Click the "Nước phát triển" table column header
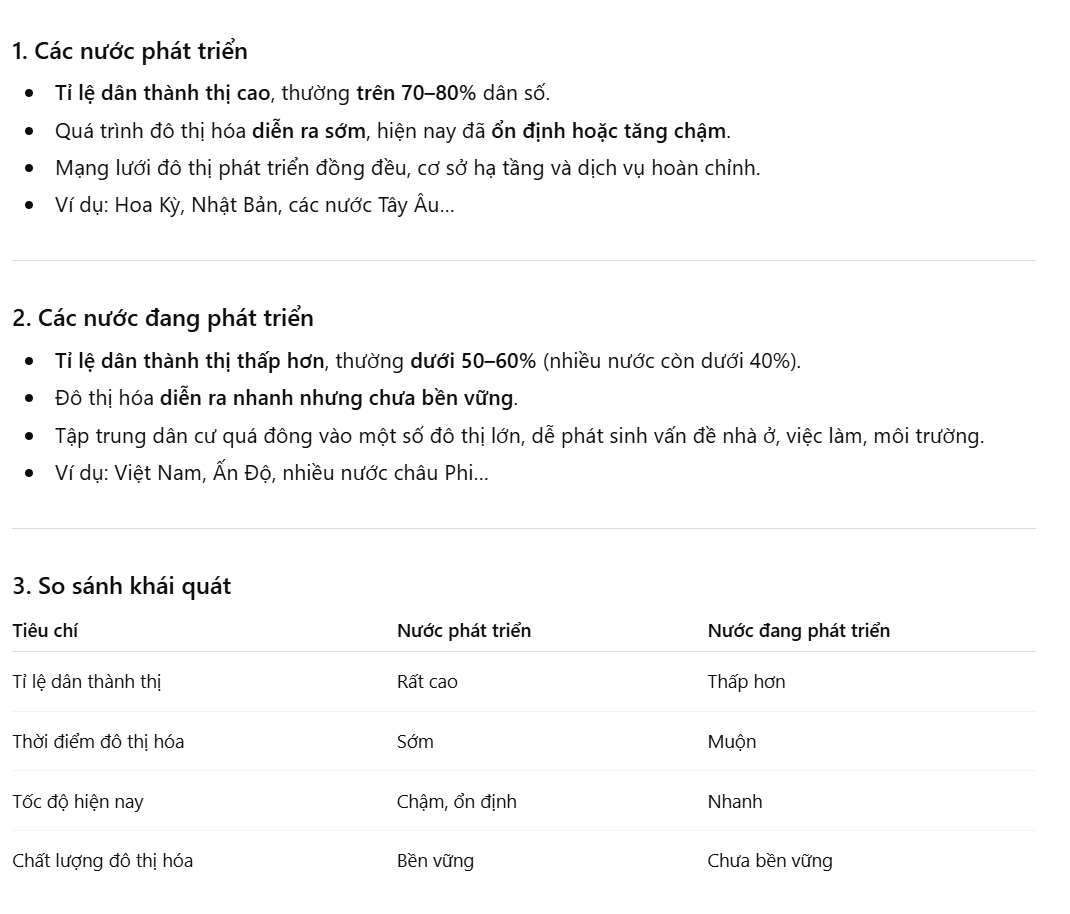Screen dimensions: 1070x914 464,631
